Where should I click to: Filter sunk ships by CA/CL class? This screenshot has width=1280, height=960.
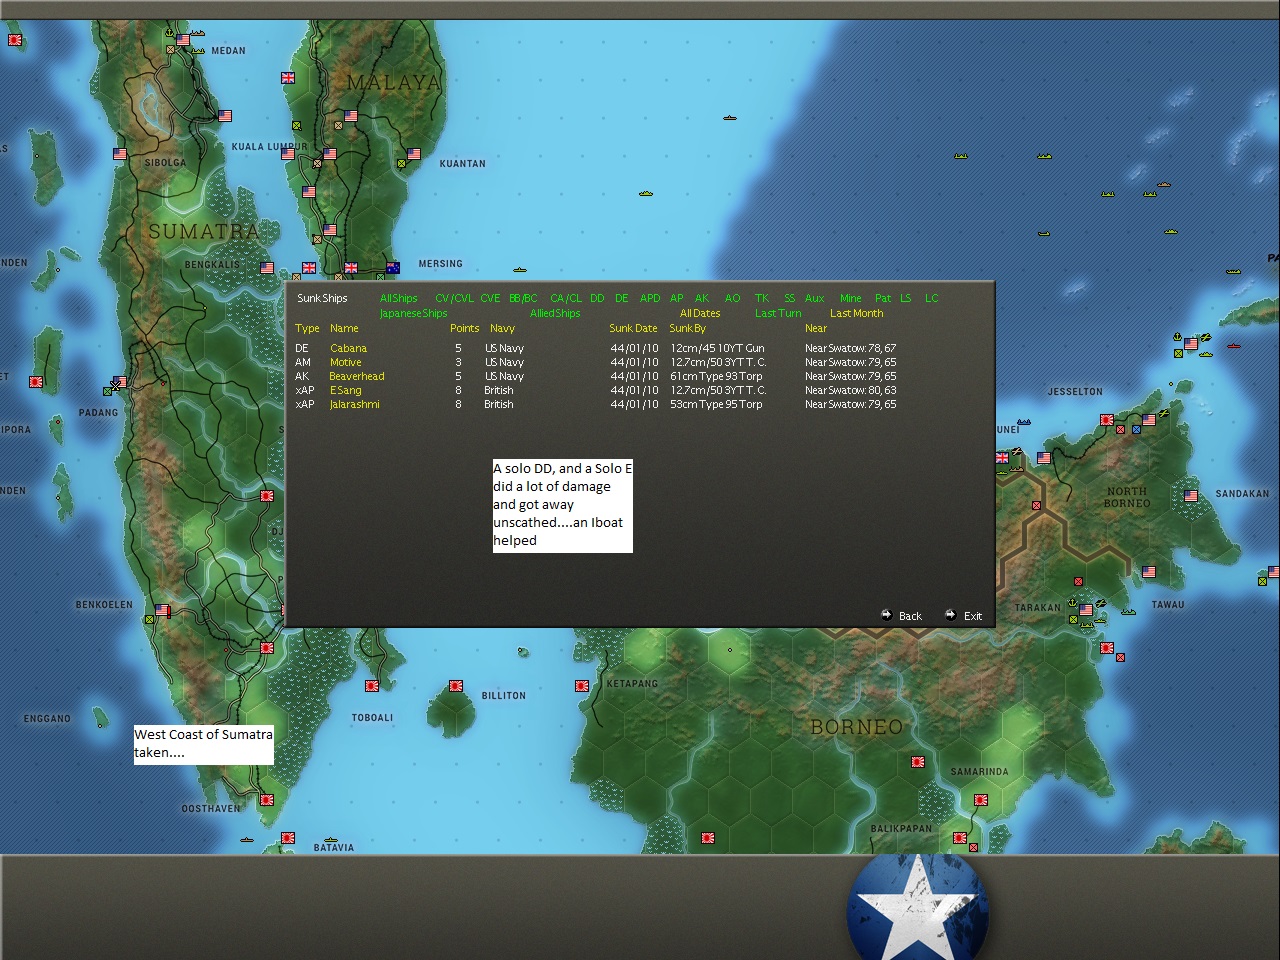(566, 298)
